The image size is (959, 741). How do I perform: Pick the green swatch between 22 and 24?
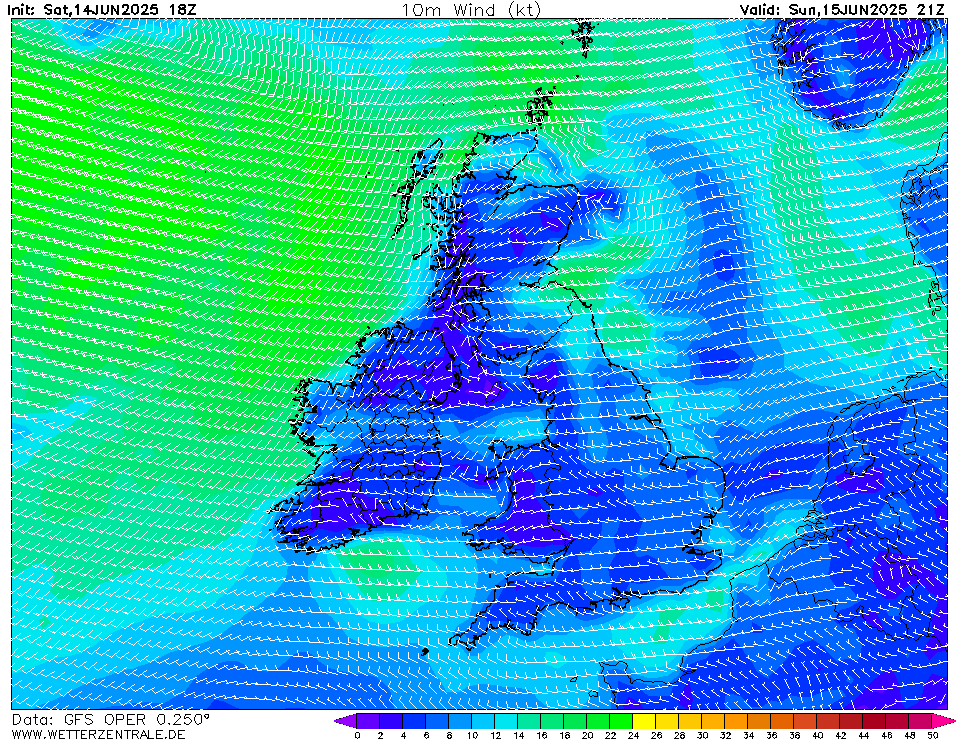621,721
